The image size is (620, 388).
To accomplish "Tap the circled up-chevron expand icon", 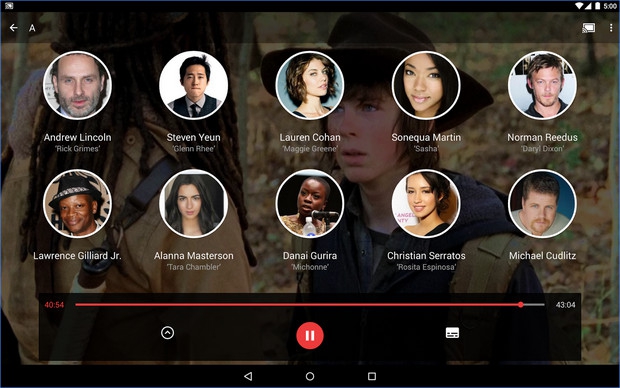I will click(168, 333).
